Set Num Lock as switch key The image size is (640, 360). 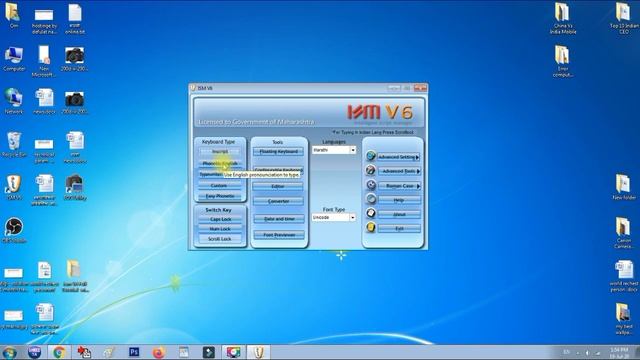click(220, 229)
